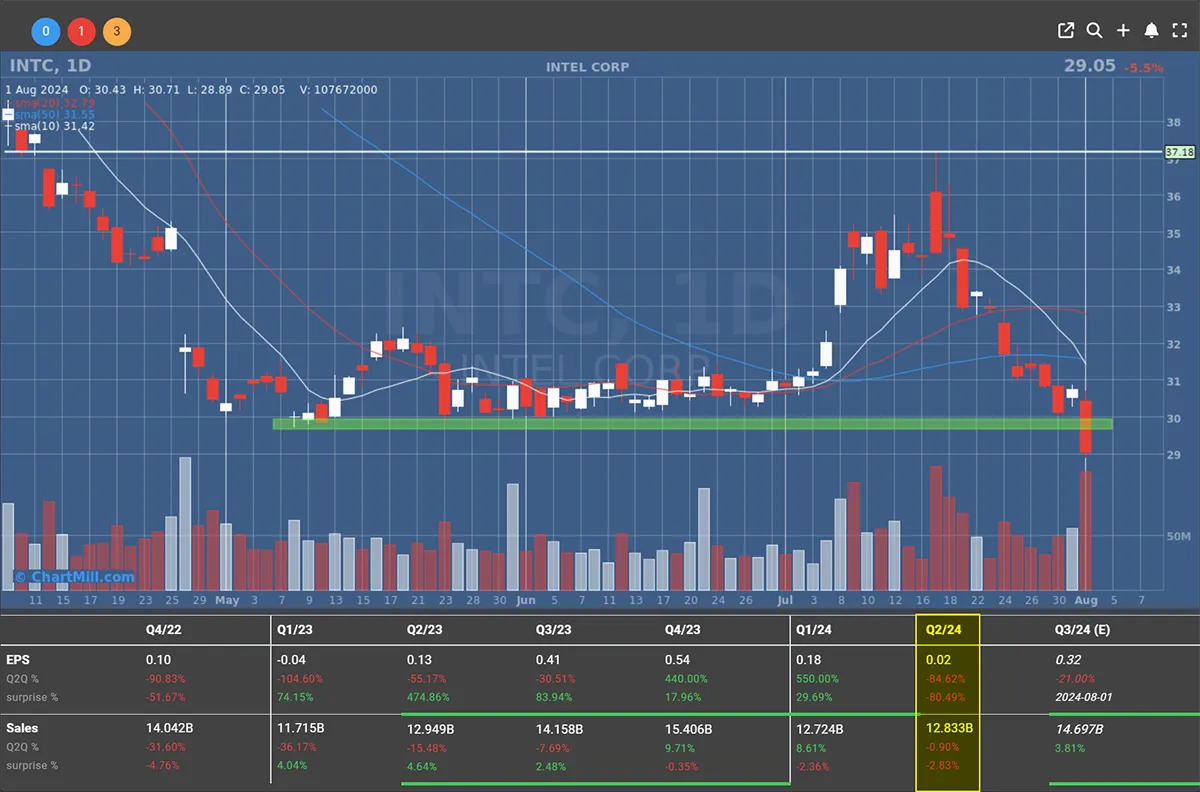Click the Sales surprise -2.83% cell

tap(945, 764)
